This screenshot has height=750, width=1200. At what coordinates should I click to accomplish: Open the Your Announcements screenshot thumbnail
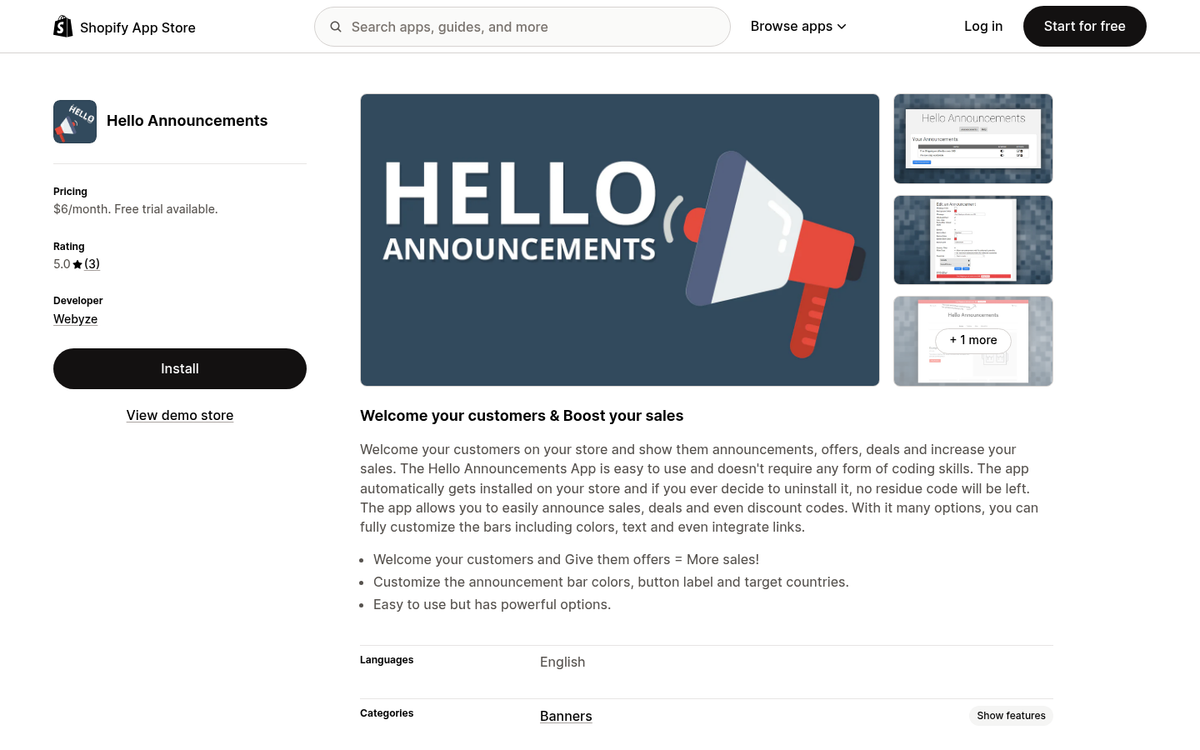pos(972,138)
